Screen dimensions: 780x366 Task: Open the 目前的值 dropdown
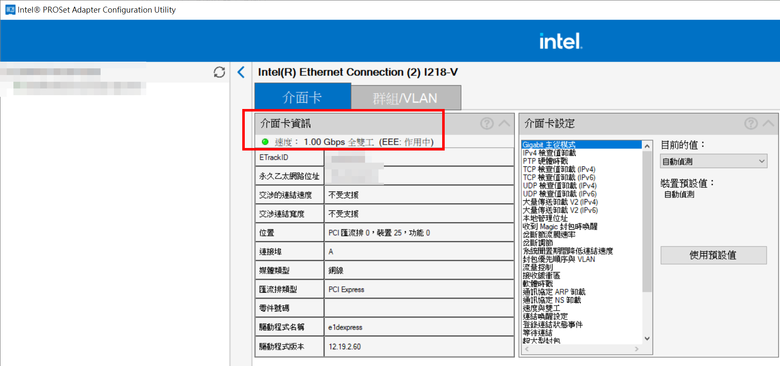(x=713, y=161)
